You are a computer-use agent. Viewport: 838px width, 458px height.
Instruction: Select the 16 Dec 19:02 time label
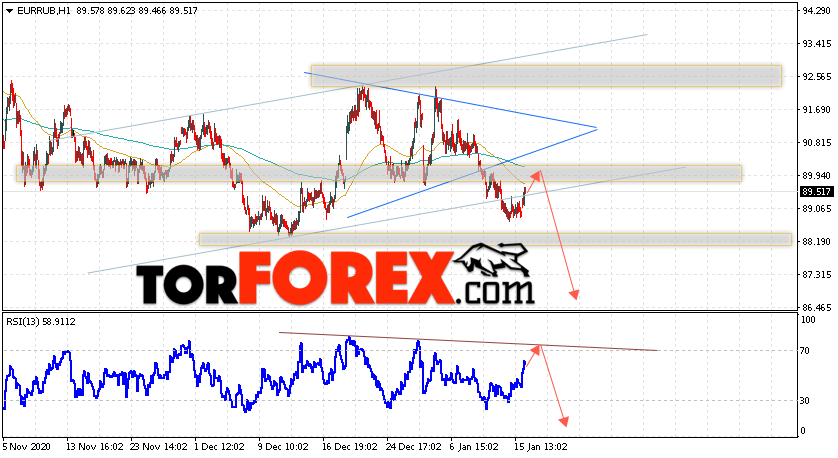(351, 446)
